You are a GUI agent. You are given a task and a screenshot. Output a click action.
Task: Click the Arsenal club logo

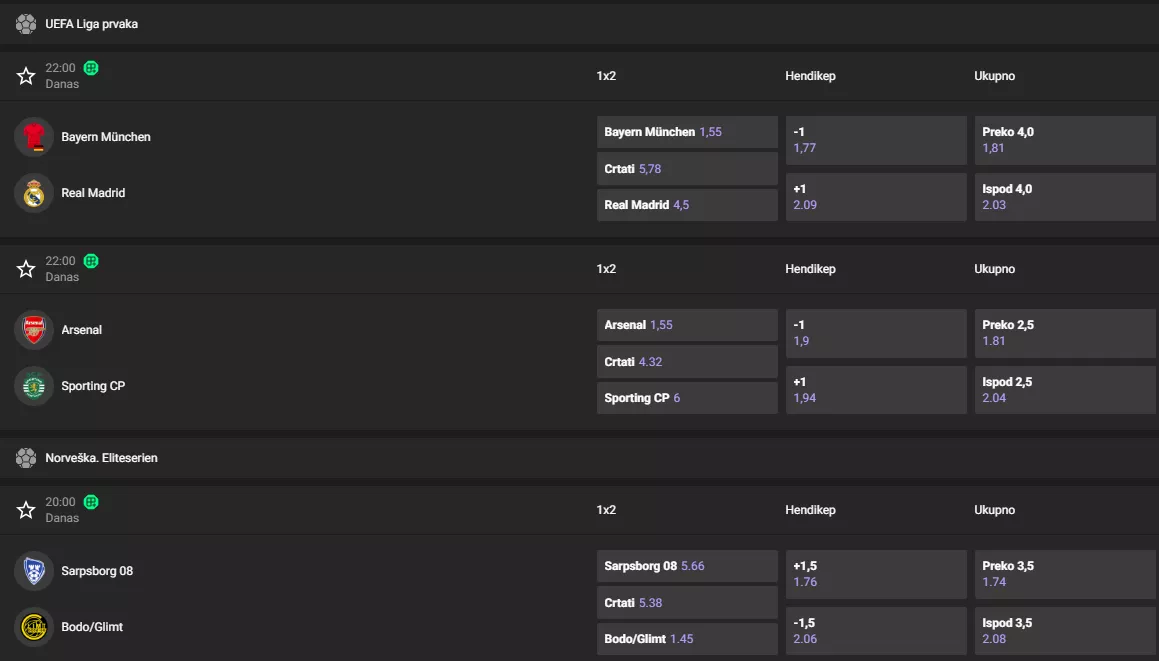[x=34, y=330]
